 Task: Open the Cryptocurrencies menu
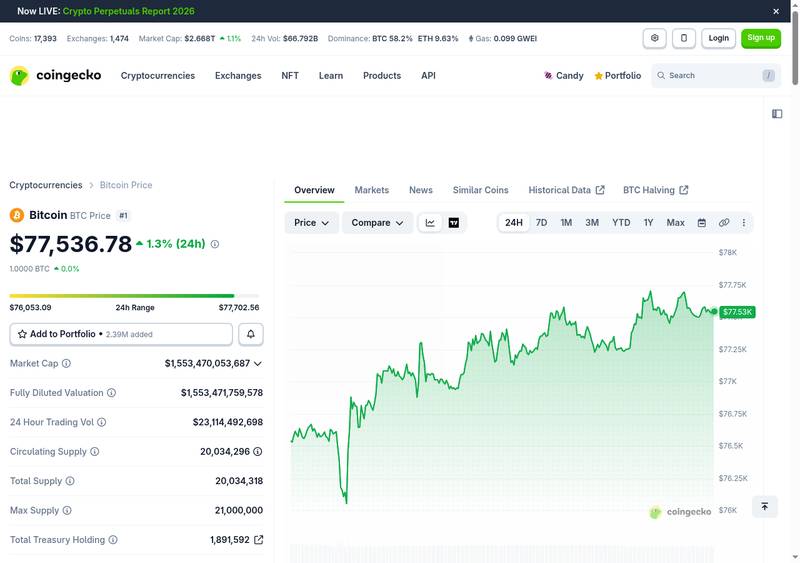[x=158, y=76]
